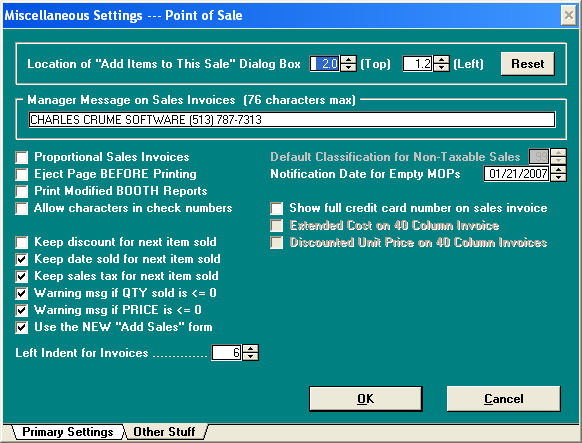
Task: Toggle Discounted Unit Price on 40 Column
Action: pos(277,243)
